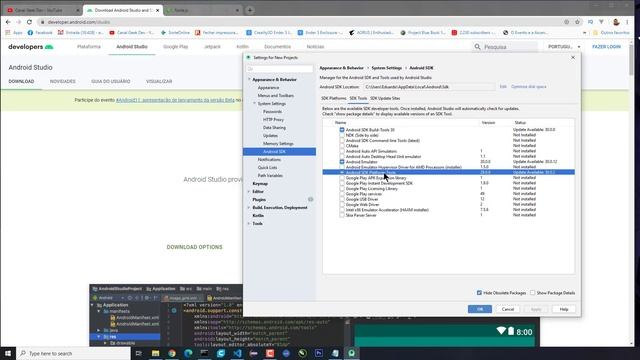Check the Intel x86 Emulator Accelerator checkbox

coord(342,210)
